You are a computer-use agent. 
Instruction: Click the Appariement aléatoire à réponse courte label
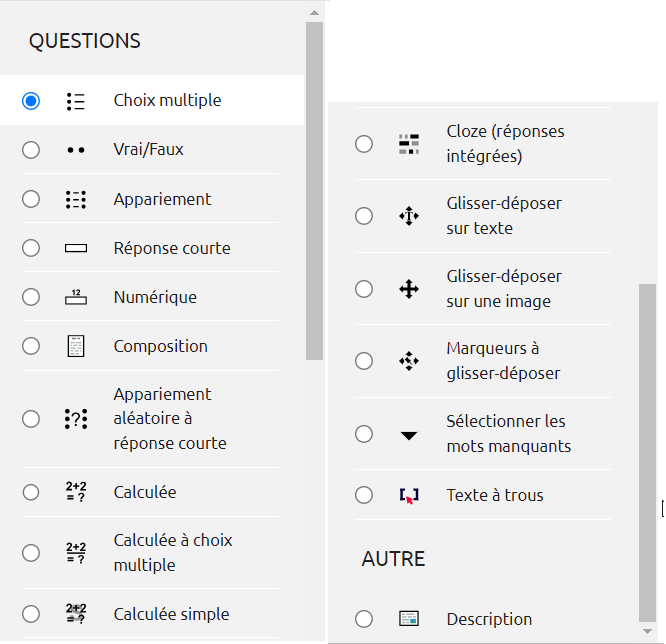click(170, 419)
